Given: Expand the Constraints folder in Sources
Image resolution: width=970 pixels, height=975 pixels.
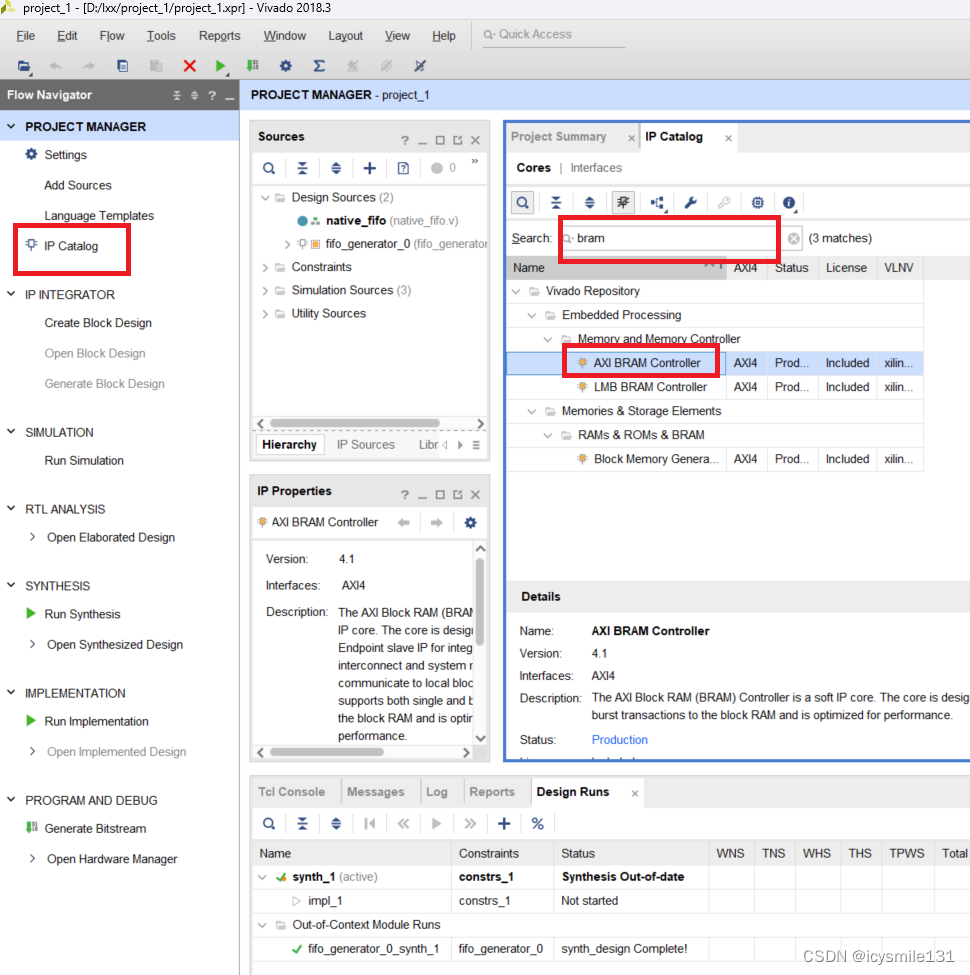Looking at the screenshot, I should [266, 267].
